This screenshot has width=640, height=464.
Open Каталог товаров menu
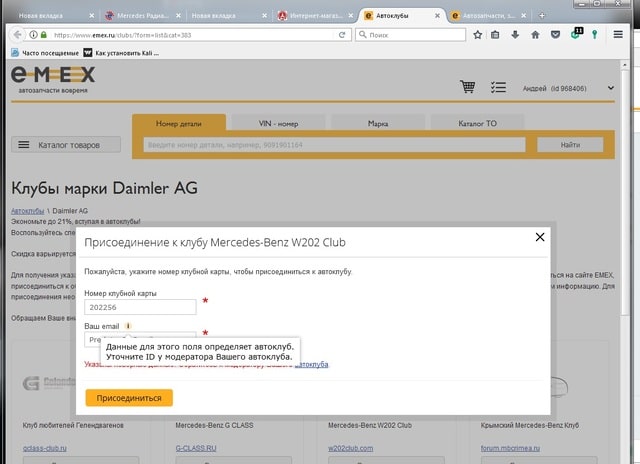click(66, 145)
